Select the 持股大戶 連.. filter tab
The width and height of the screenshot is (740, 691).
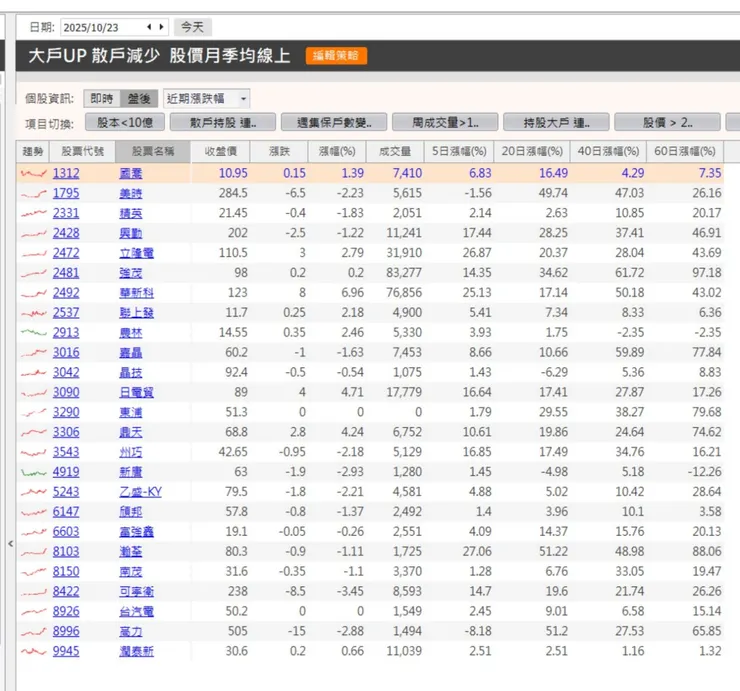556,122
